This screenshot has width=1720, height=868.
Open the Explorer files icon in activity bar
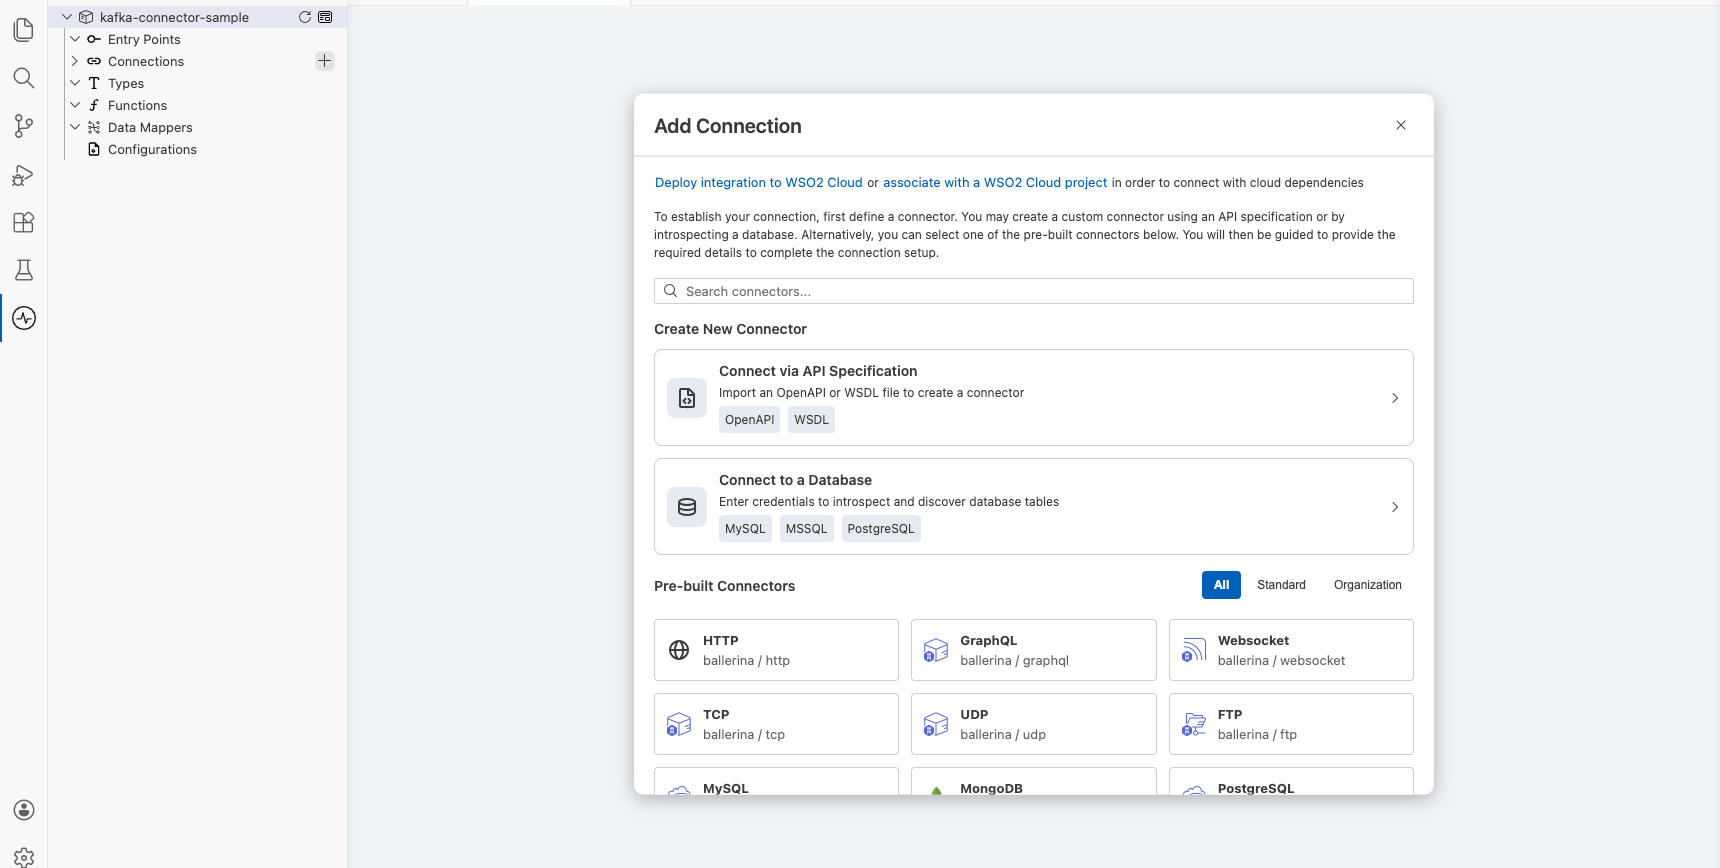[24, 30]
